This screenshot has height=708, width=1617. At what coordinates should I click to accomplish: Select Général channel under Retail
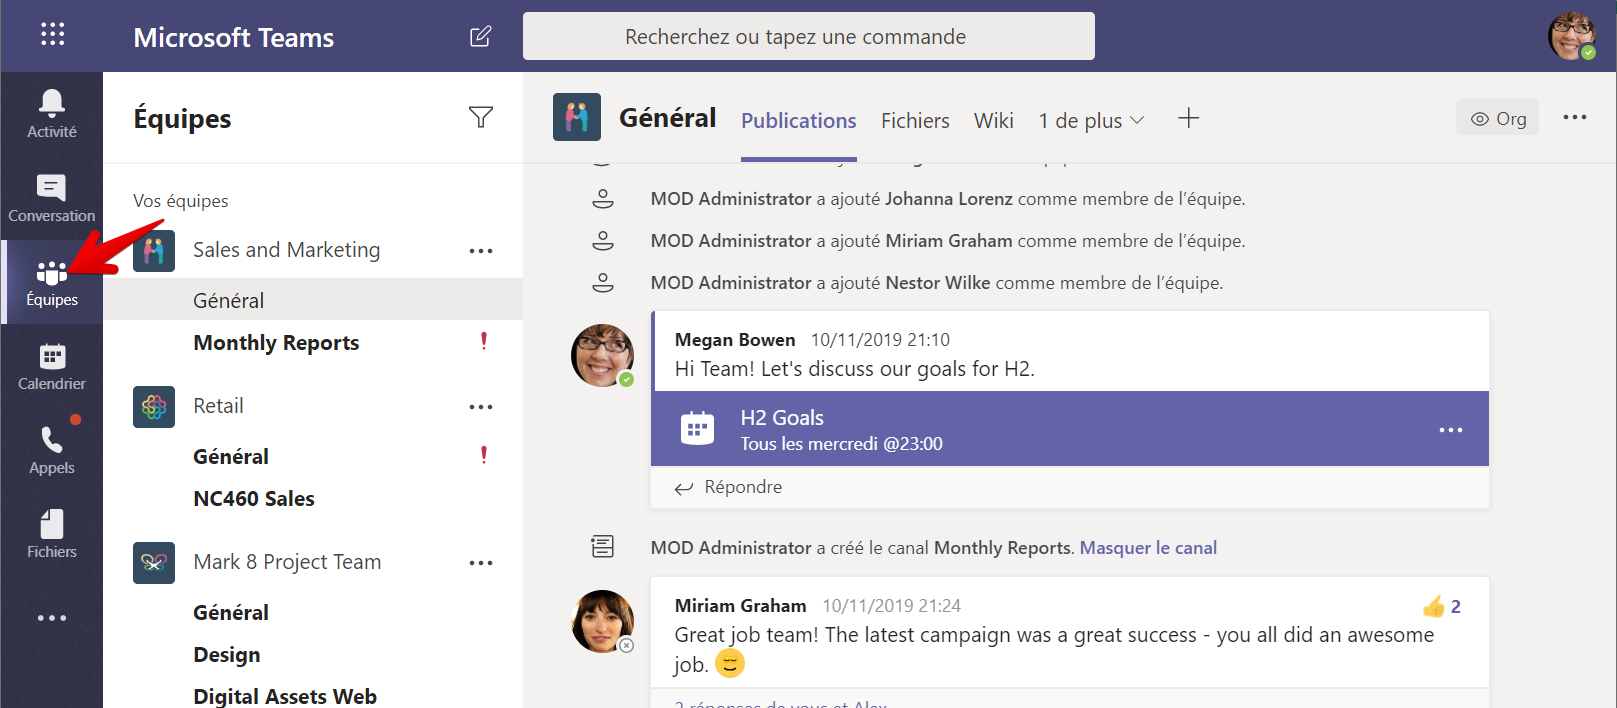(231, 457)
